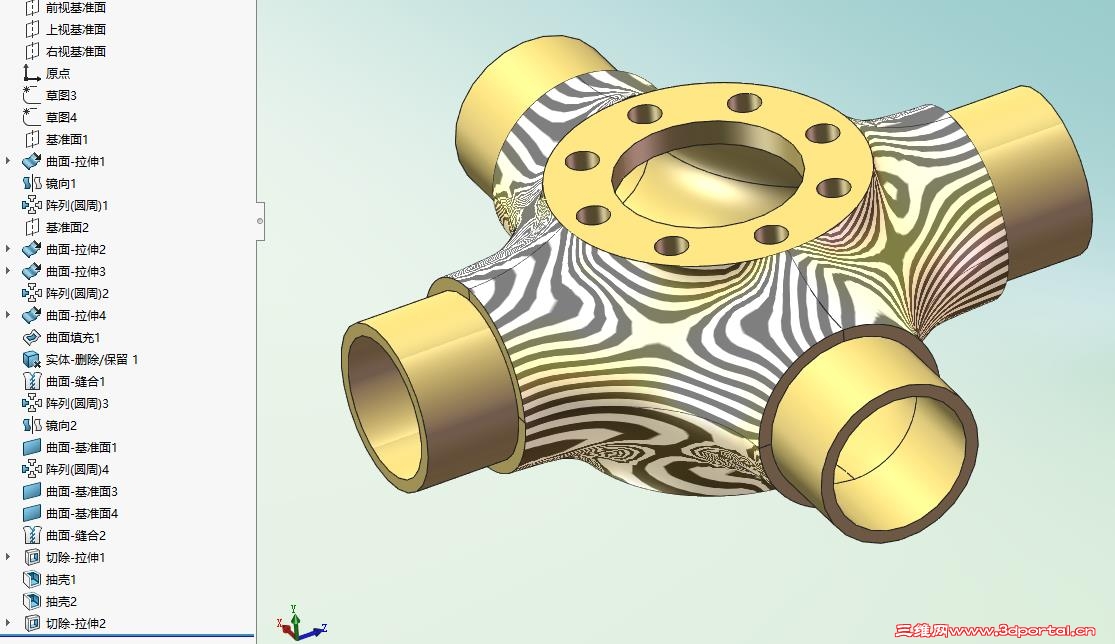Click the 曲面-拉伸4 surface icon
1115x644 pixels.
click(32, 316)
